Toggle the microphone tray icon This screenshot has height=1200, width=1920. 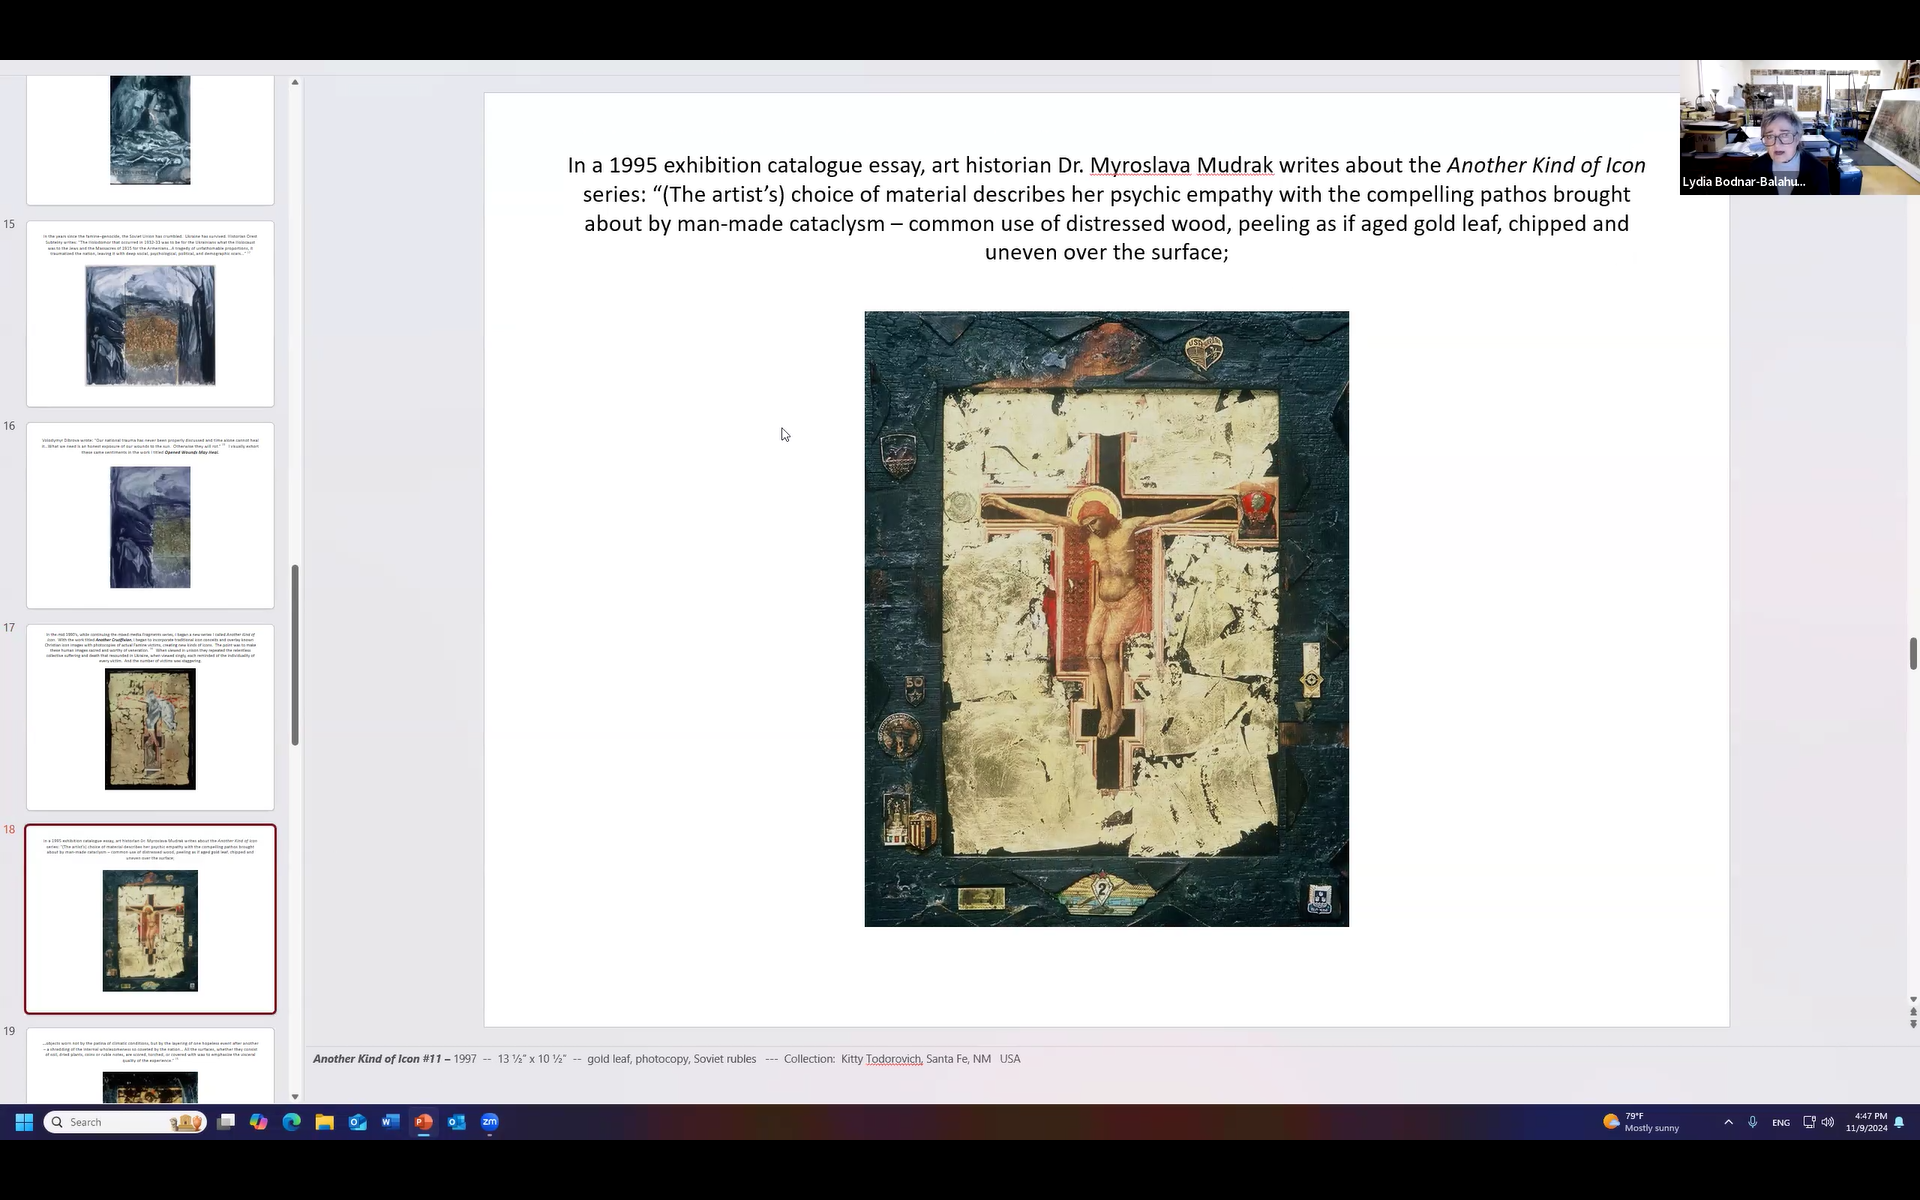[x=1753, y=1122]
